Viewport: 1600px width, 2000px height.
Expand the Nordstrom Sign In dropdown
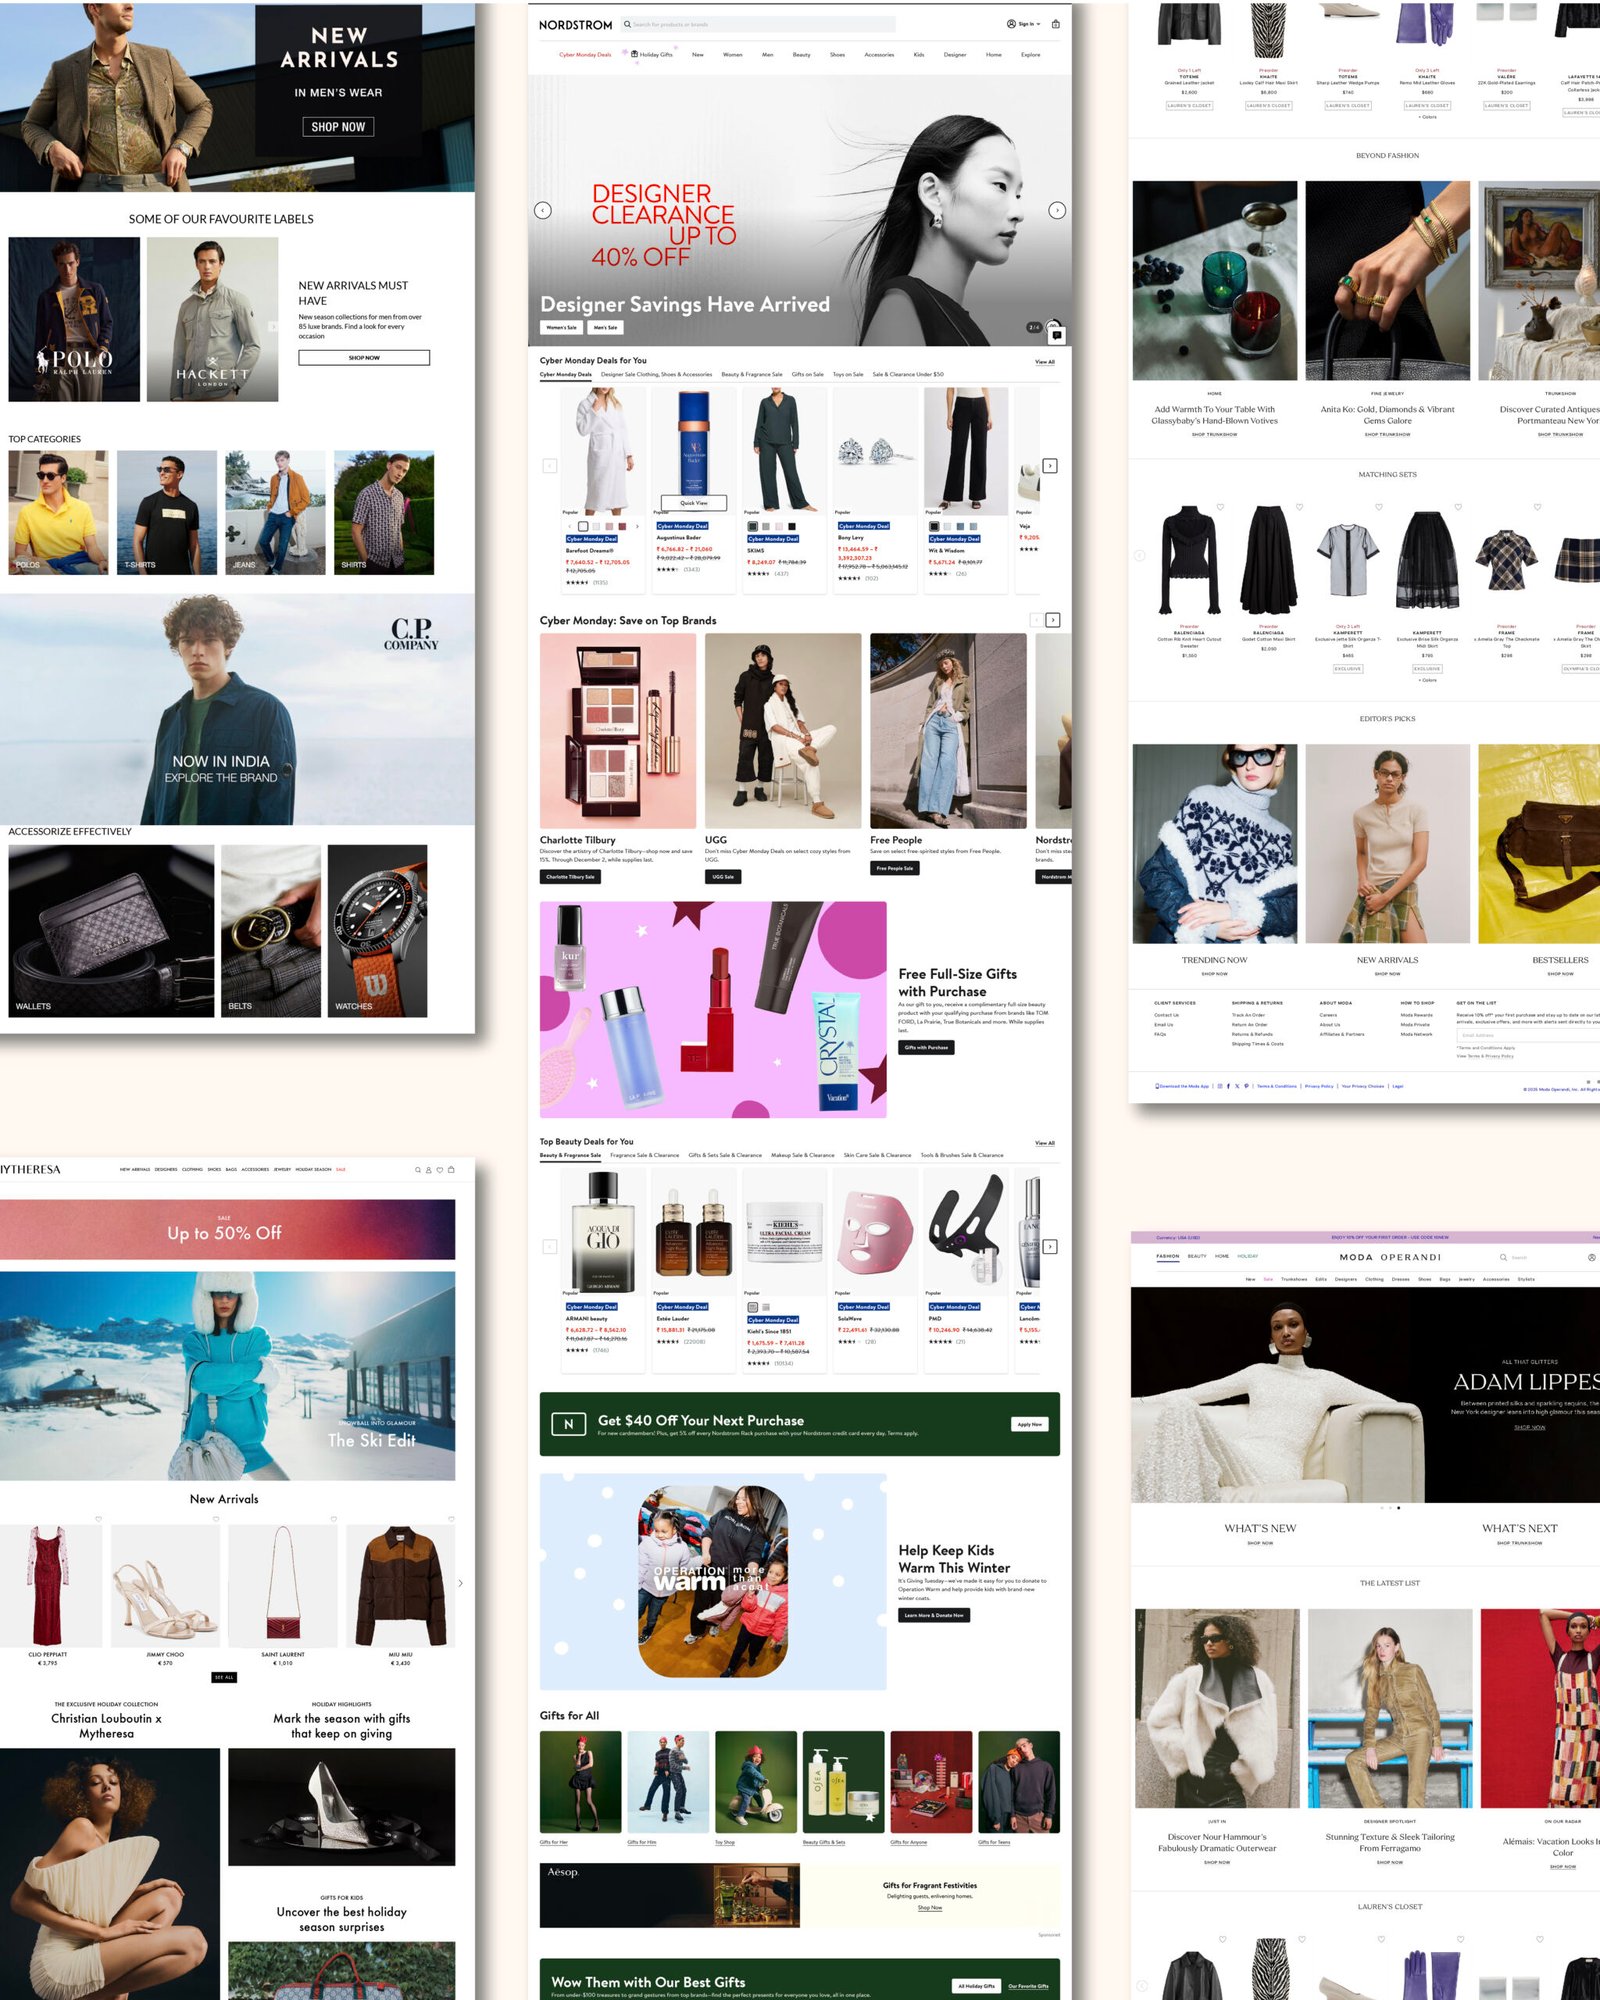coord(1024,24)
